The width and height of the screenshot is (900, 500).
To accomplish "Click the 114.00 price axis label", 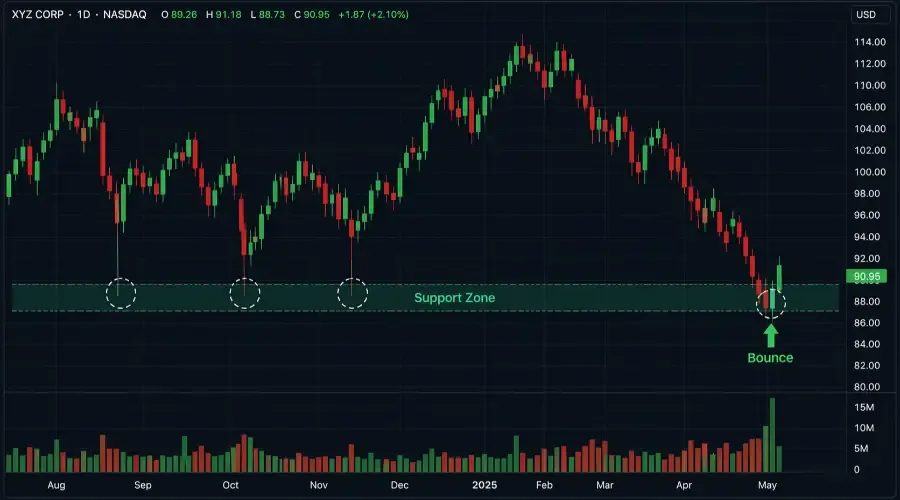I will point(870,42).
